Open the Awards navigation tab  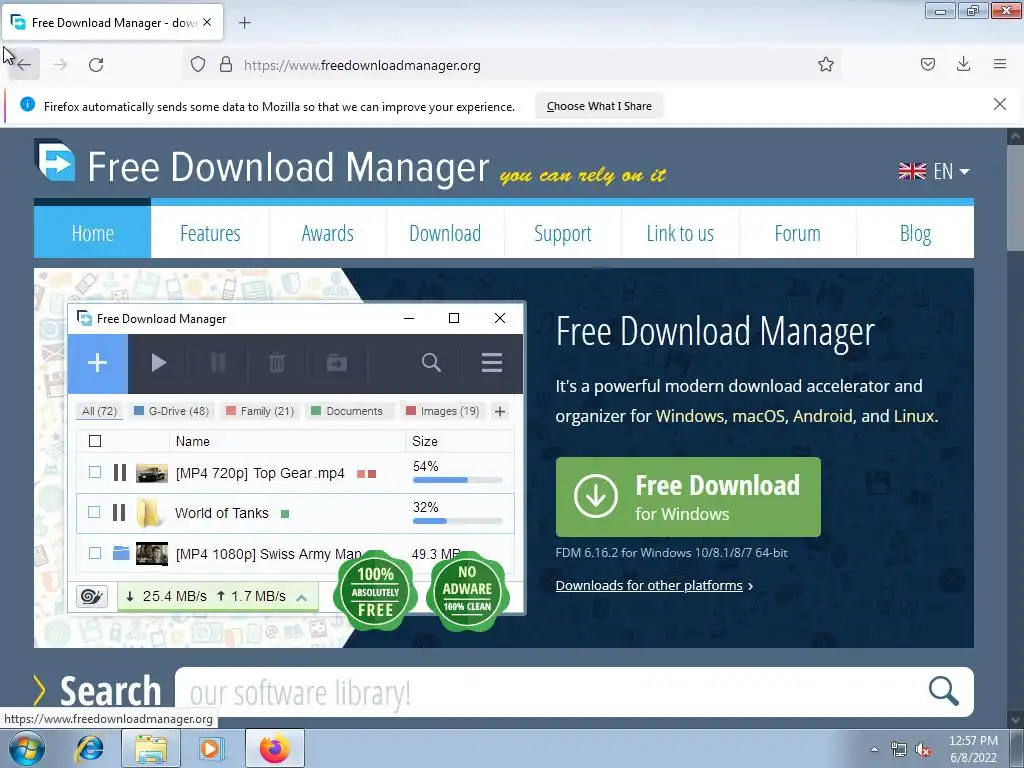click(328, 232)
